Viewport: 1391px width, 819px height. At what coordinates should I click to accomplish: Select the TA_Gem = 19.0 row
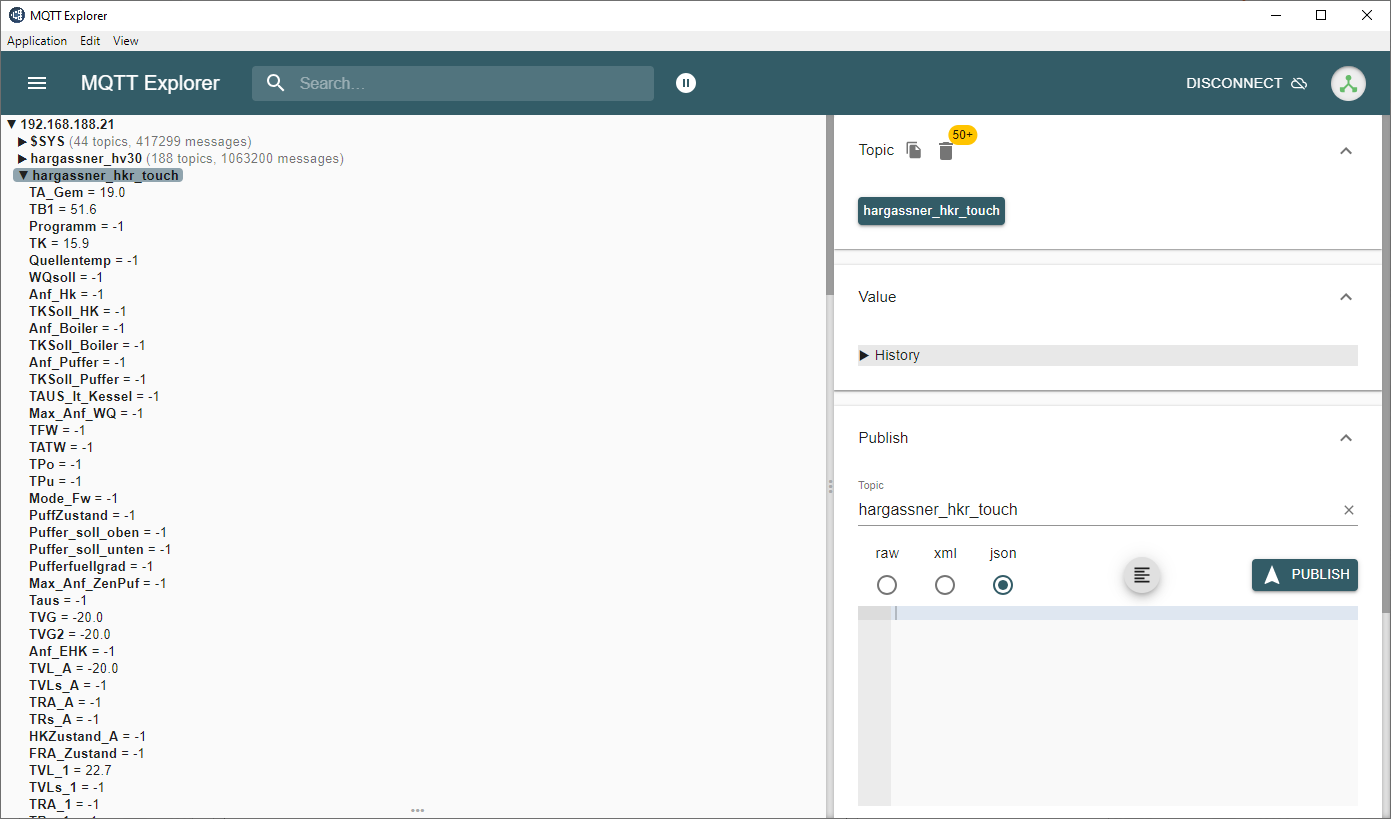77,192
